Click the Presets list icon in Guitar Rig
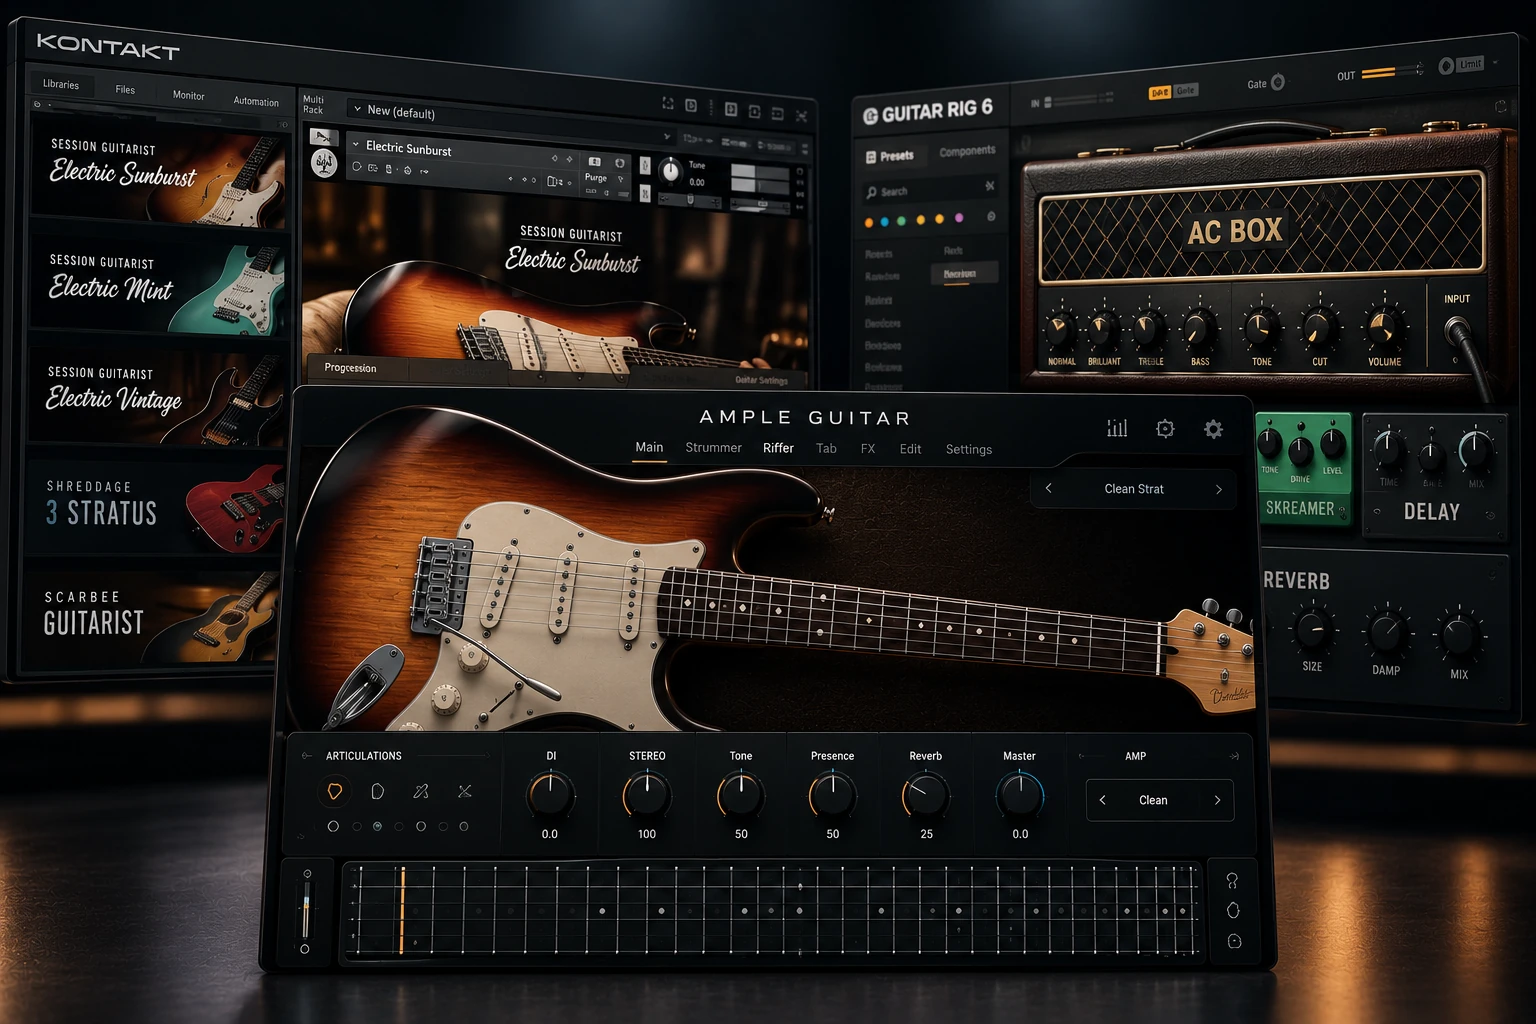Image resolution: width=1536 pixels, height=1024 pixels. click(871, 157)
